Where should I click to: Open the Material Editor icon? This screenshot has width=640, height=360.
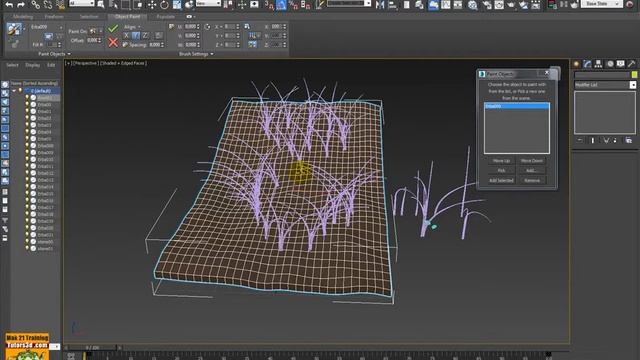(x=473, y=4)
